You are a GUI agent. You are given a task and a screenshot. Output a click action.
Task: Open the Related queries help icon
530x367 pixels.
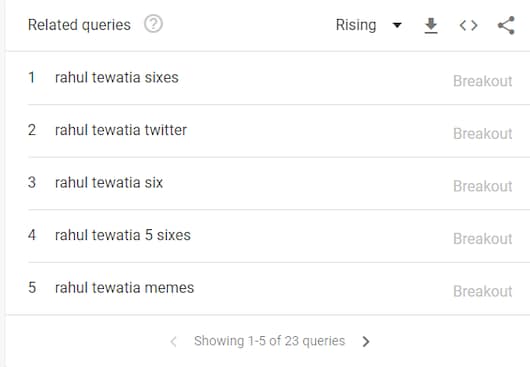click(153, 24)
